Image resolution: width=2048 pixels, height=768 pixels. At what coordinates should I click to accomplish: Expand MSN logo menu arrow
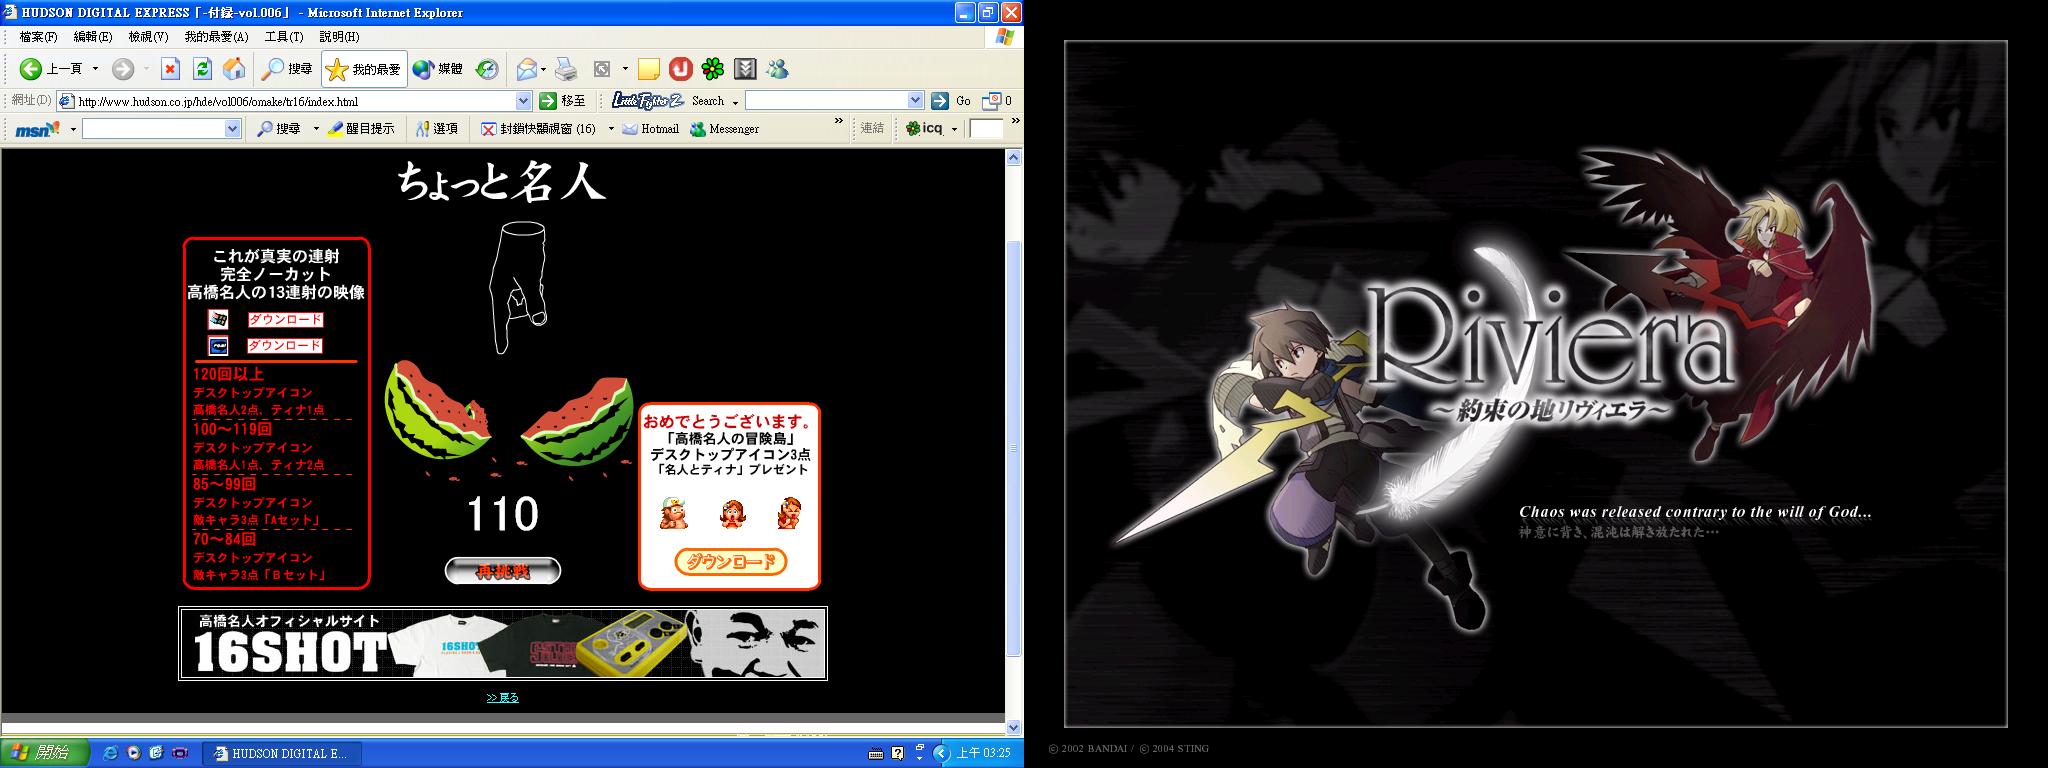(x=73, y=129)
